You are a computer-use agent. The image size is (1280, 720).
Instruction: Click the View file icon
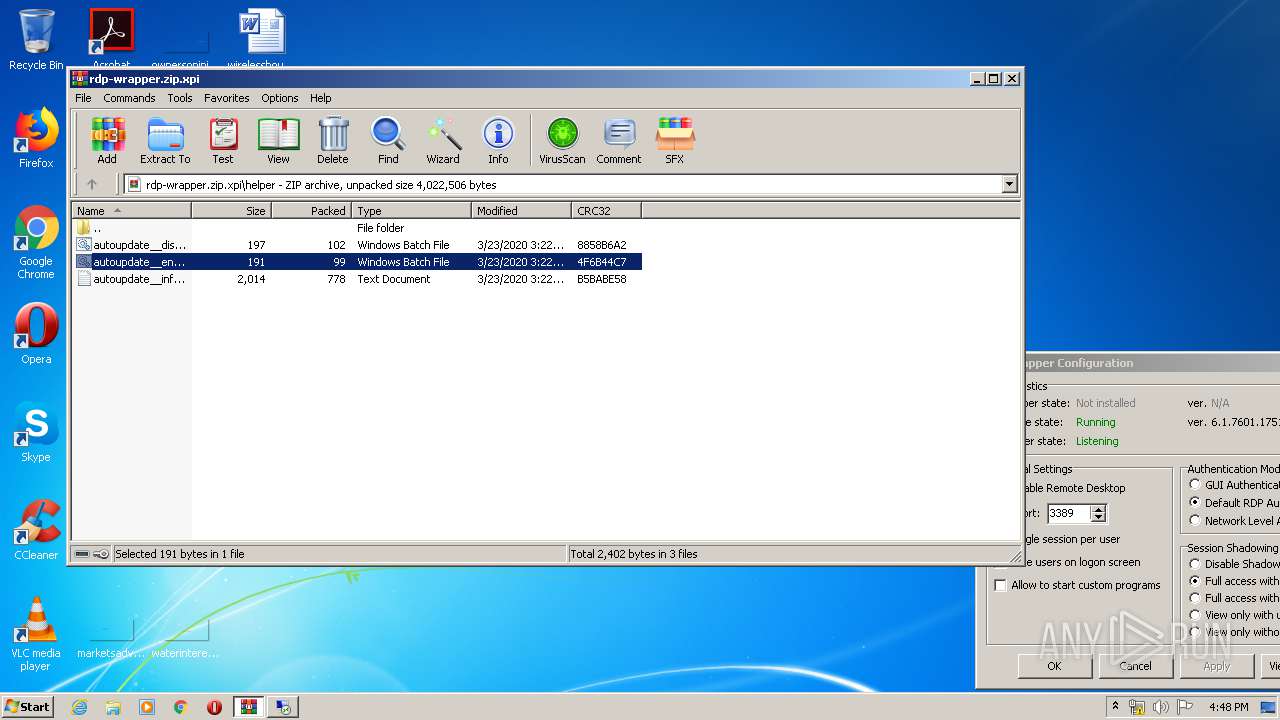pos(278,140)
